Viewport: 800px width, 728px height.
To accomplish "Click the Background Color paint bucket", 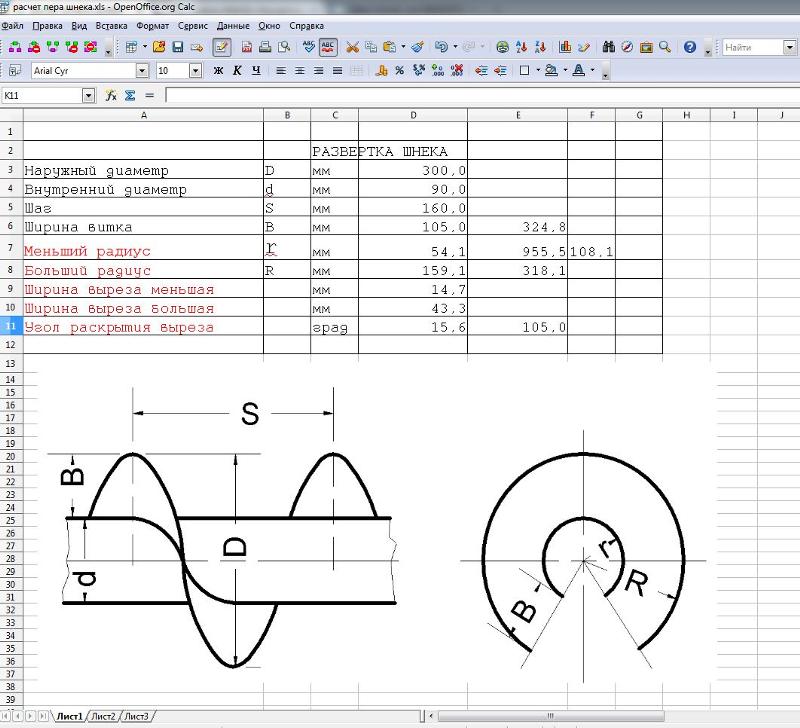I will tap(551, 70).
